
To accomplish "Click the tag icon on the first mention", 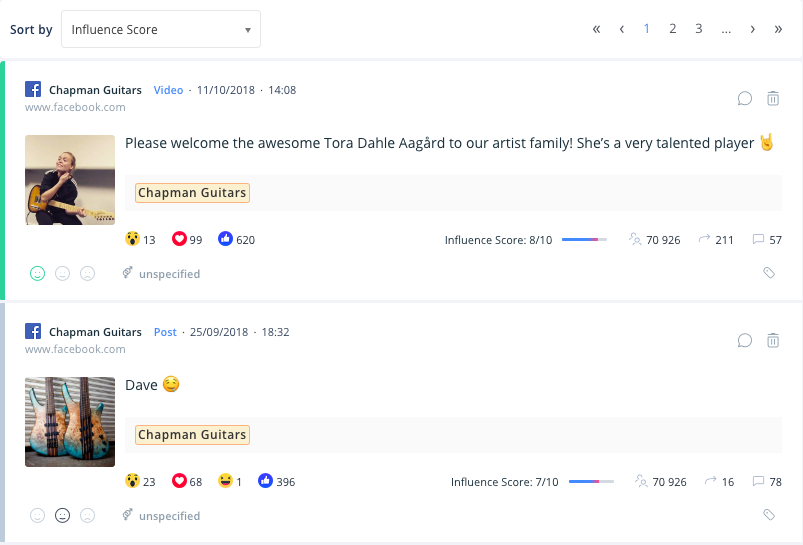I will (769, 273).
